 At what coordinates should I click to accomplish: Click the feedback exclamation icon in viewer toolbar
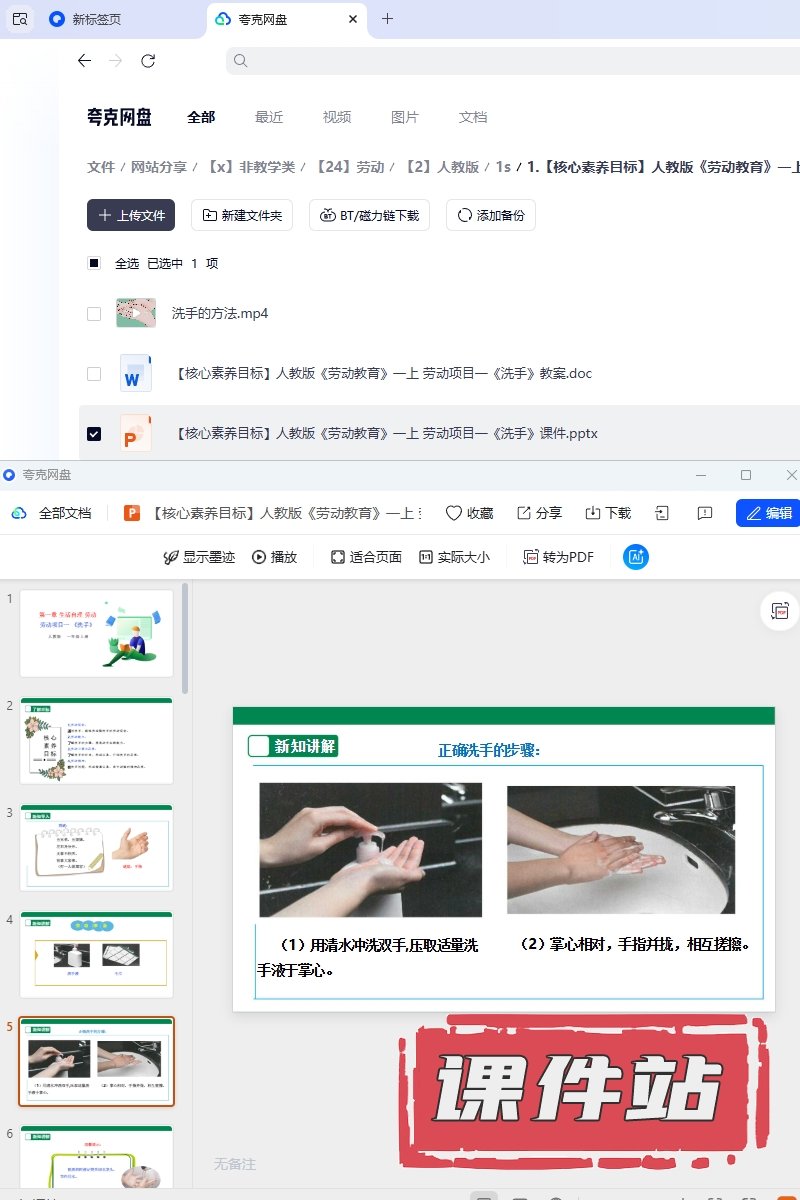pos(705,513)
